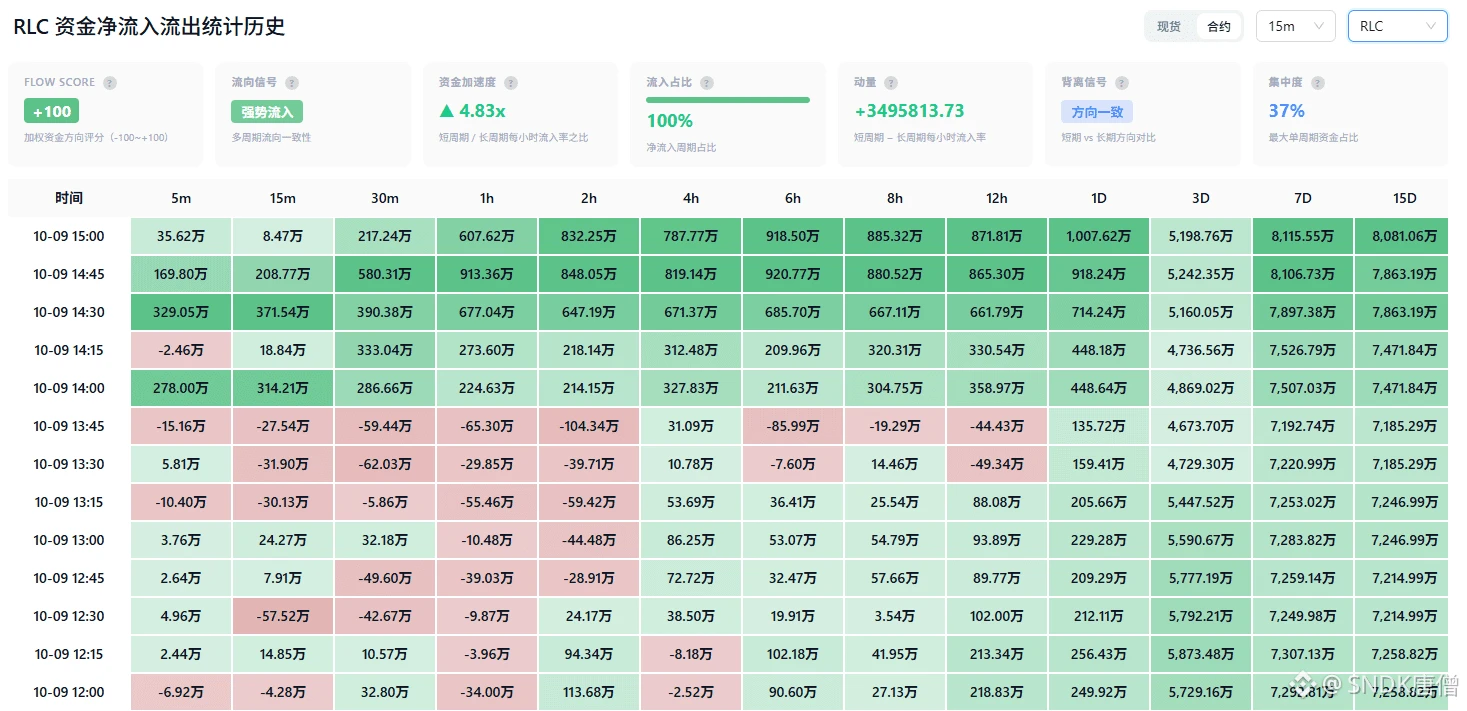Click the question mark beside 流向信号

point(292,83)
